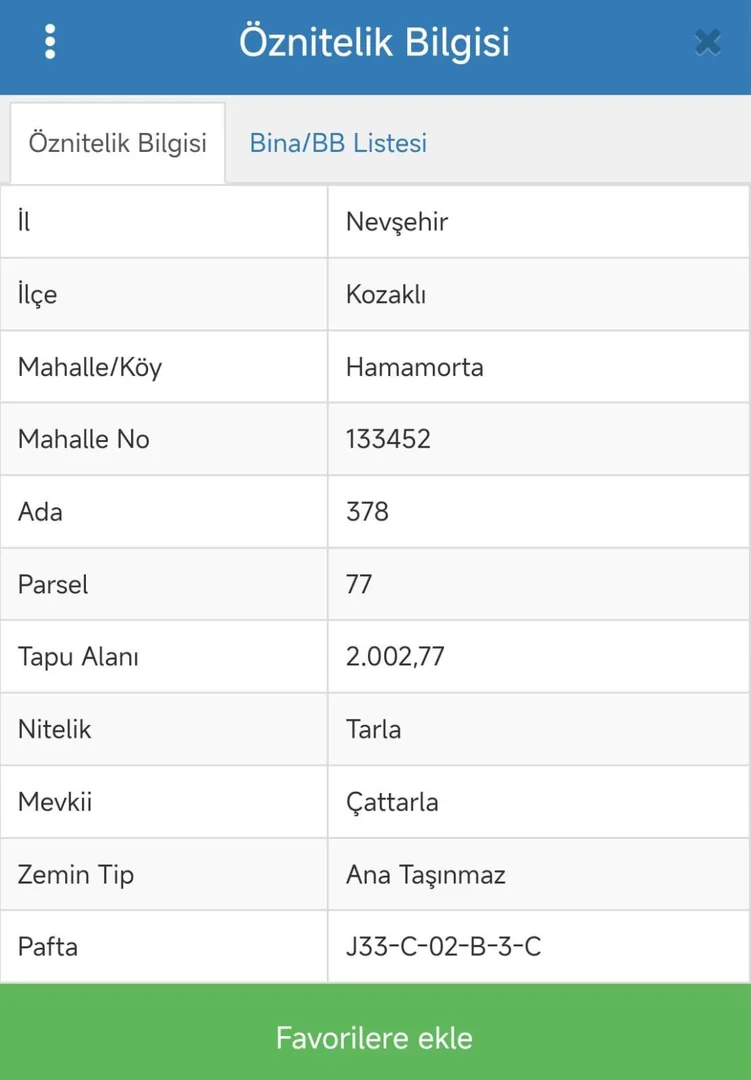Click the Tapu Alanı row label
751x1080 pixels.
pos(78,657)
